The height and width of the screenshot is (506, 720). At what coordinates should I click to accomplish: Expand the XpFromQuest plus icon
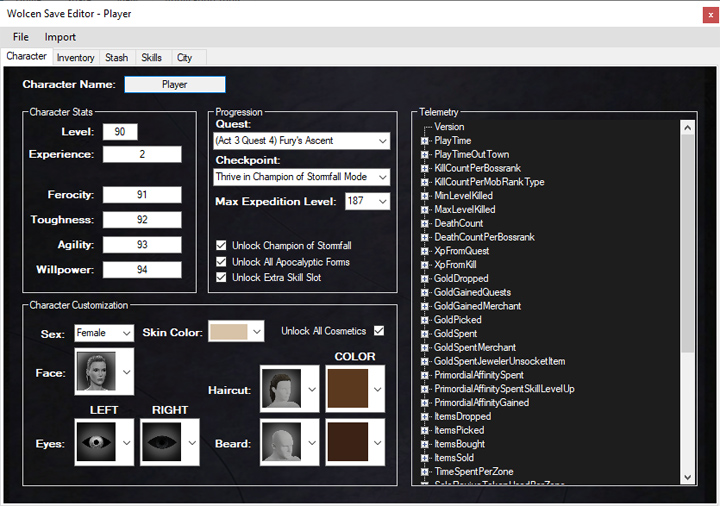425,251
